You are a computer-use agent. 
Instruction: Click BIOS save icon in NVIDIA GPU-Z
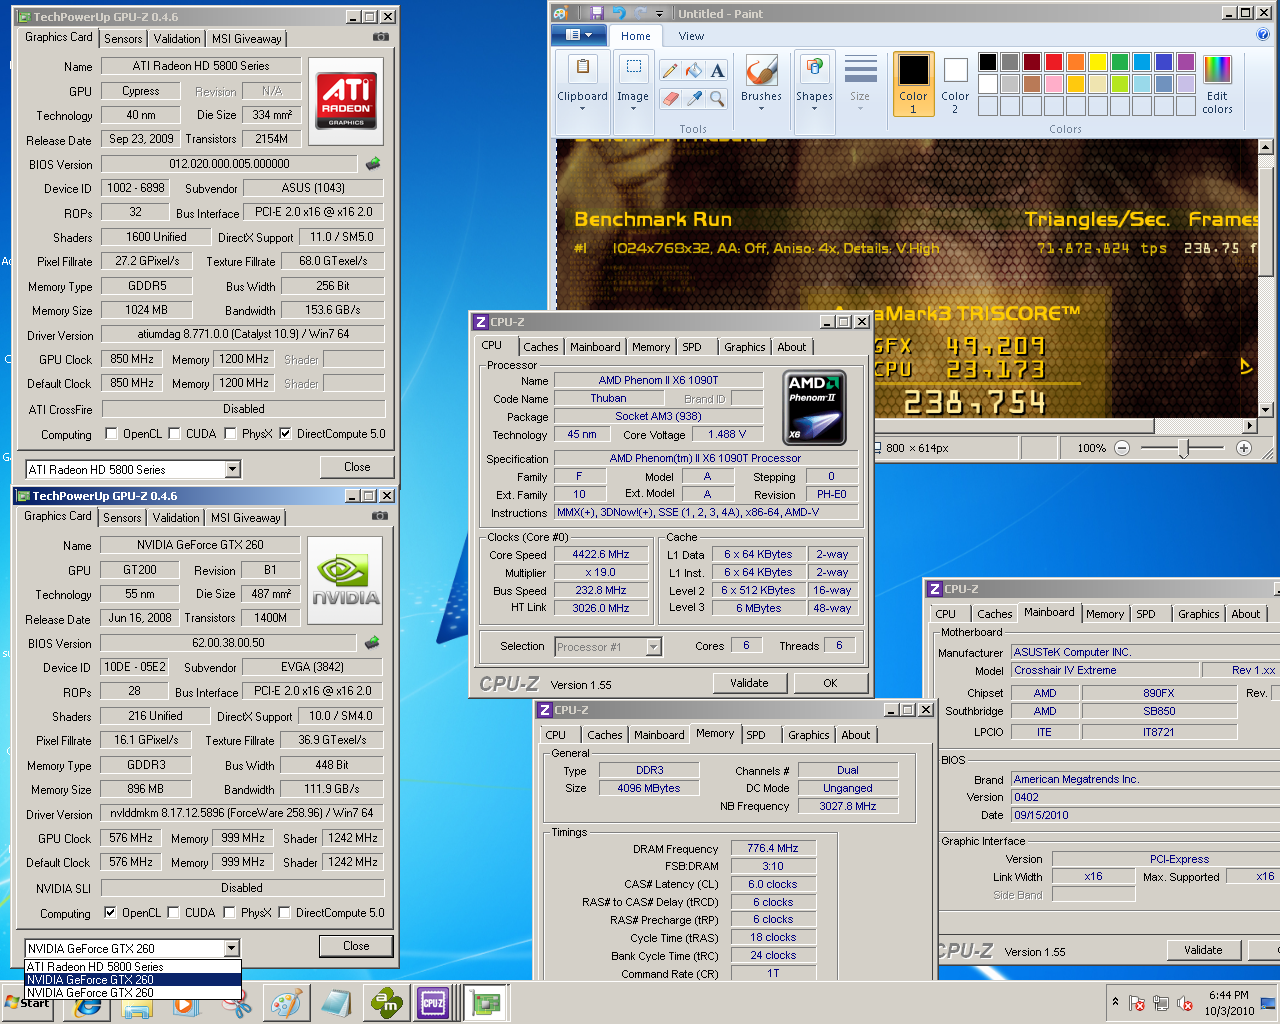tap(373, 642)
